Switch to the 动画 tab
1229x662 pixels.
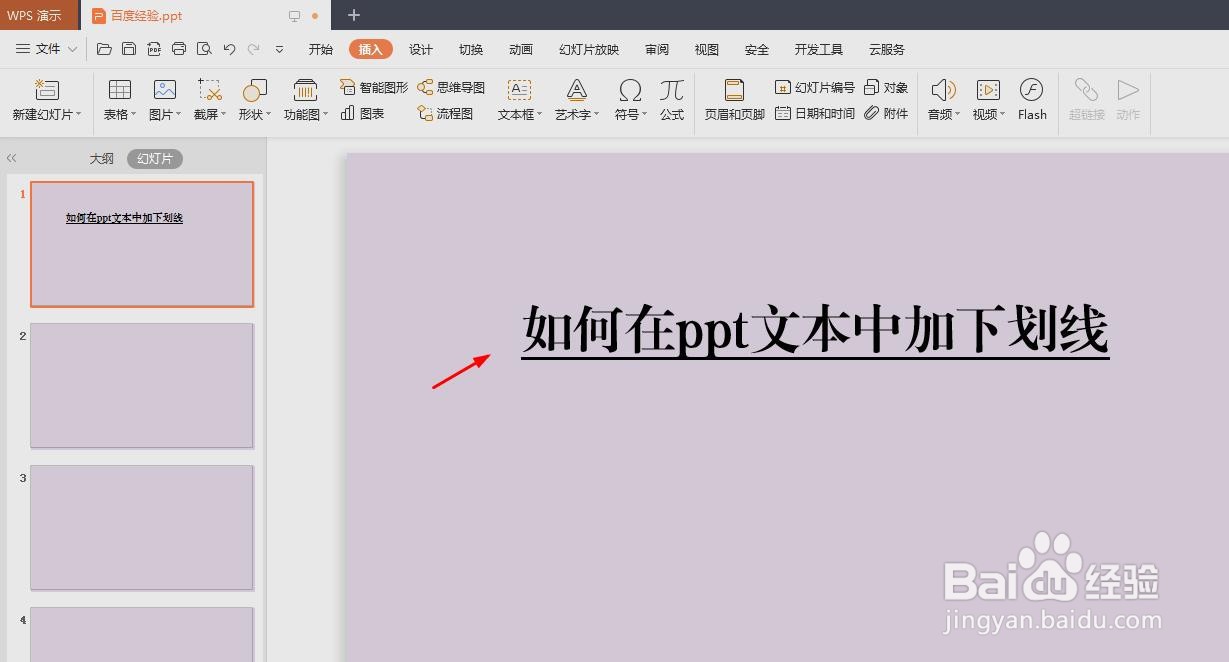521,49
